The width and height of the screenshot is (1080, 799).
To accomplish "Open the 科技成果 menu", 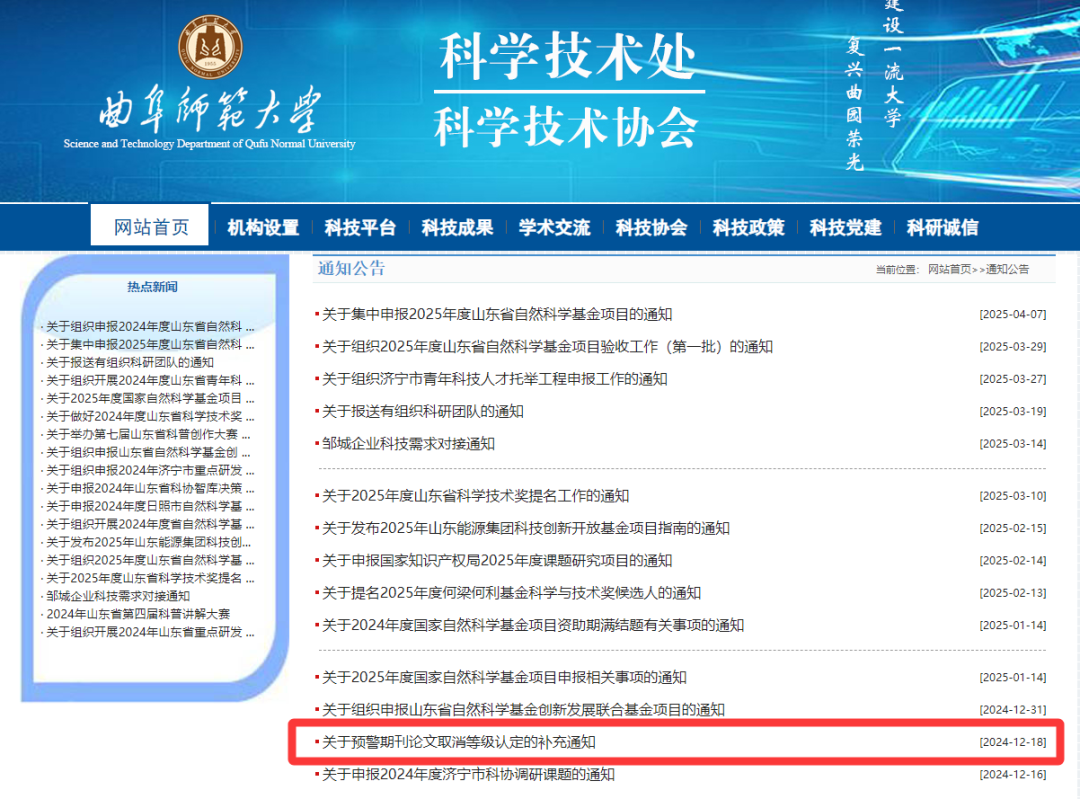I will [459, 227].
